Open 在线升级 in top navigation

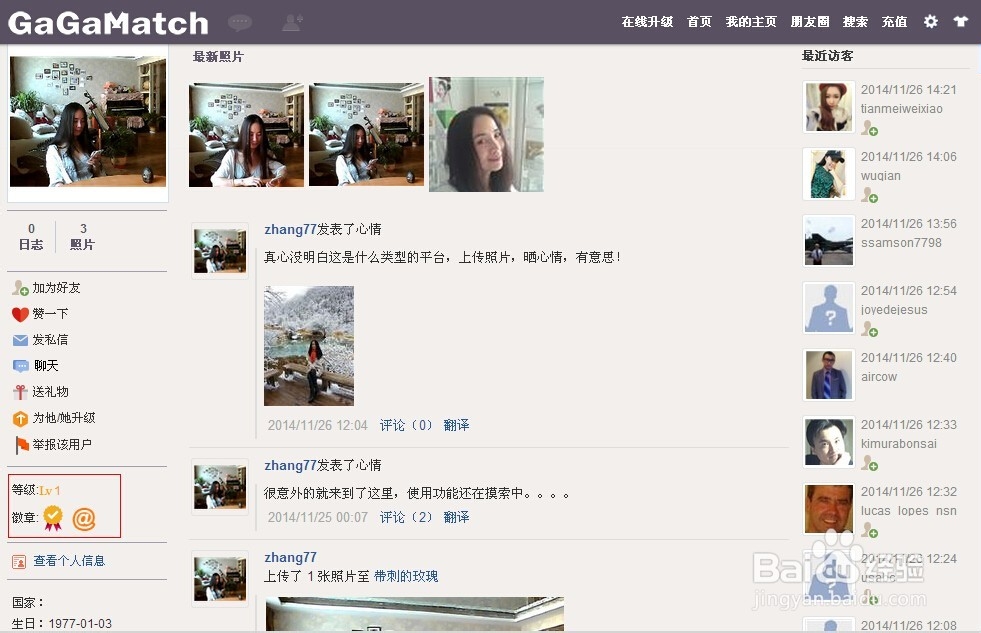(647, 22)
